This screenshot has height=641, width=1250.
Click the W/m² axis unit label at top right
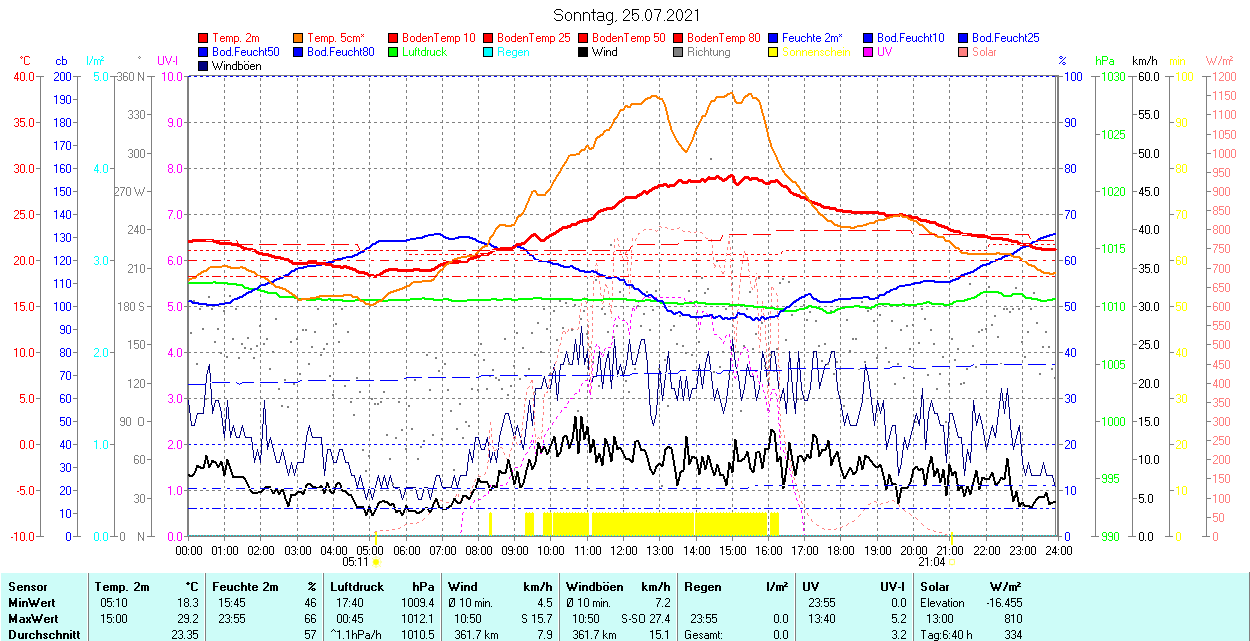click(x=1220, y=61)
